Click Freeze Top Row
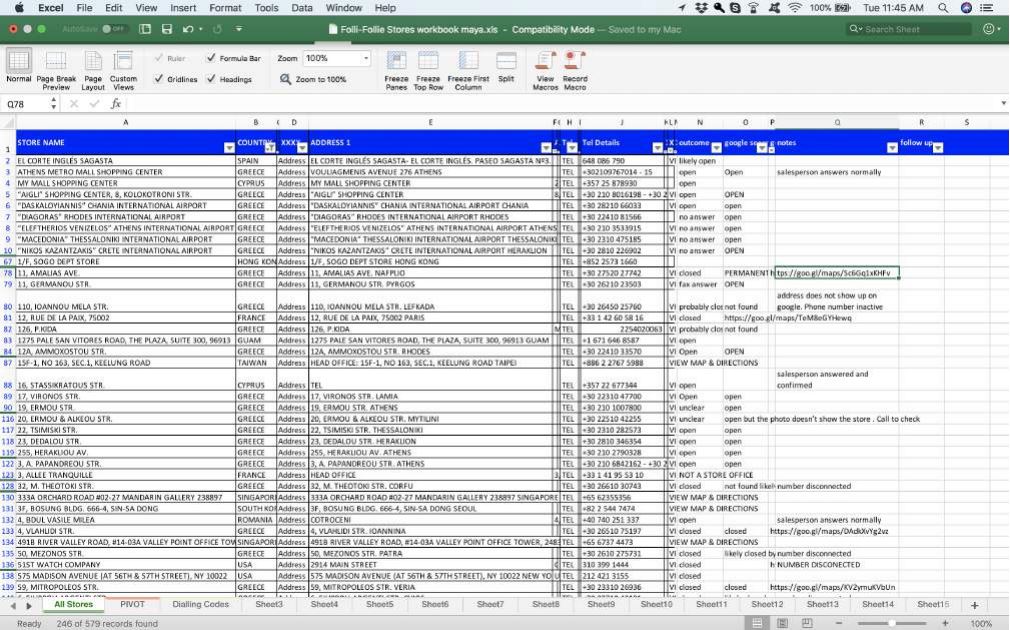The height and width of the screenshot is (630, 1010). 428,71
